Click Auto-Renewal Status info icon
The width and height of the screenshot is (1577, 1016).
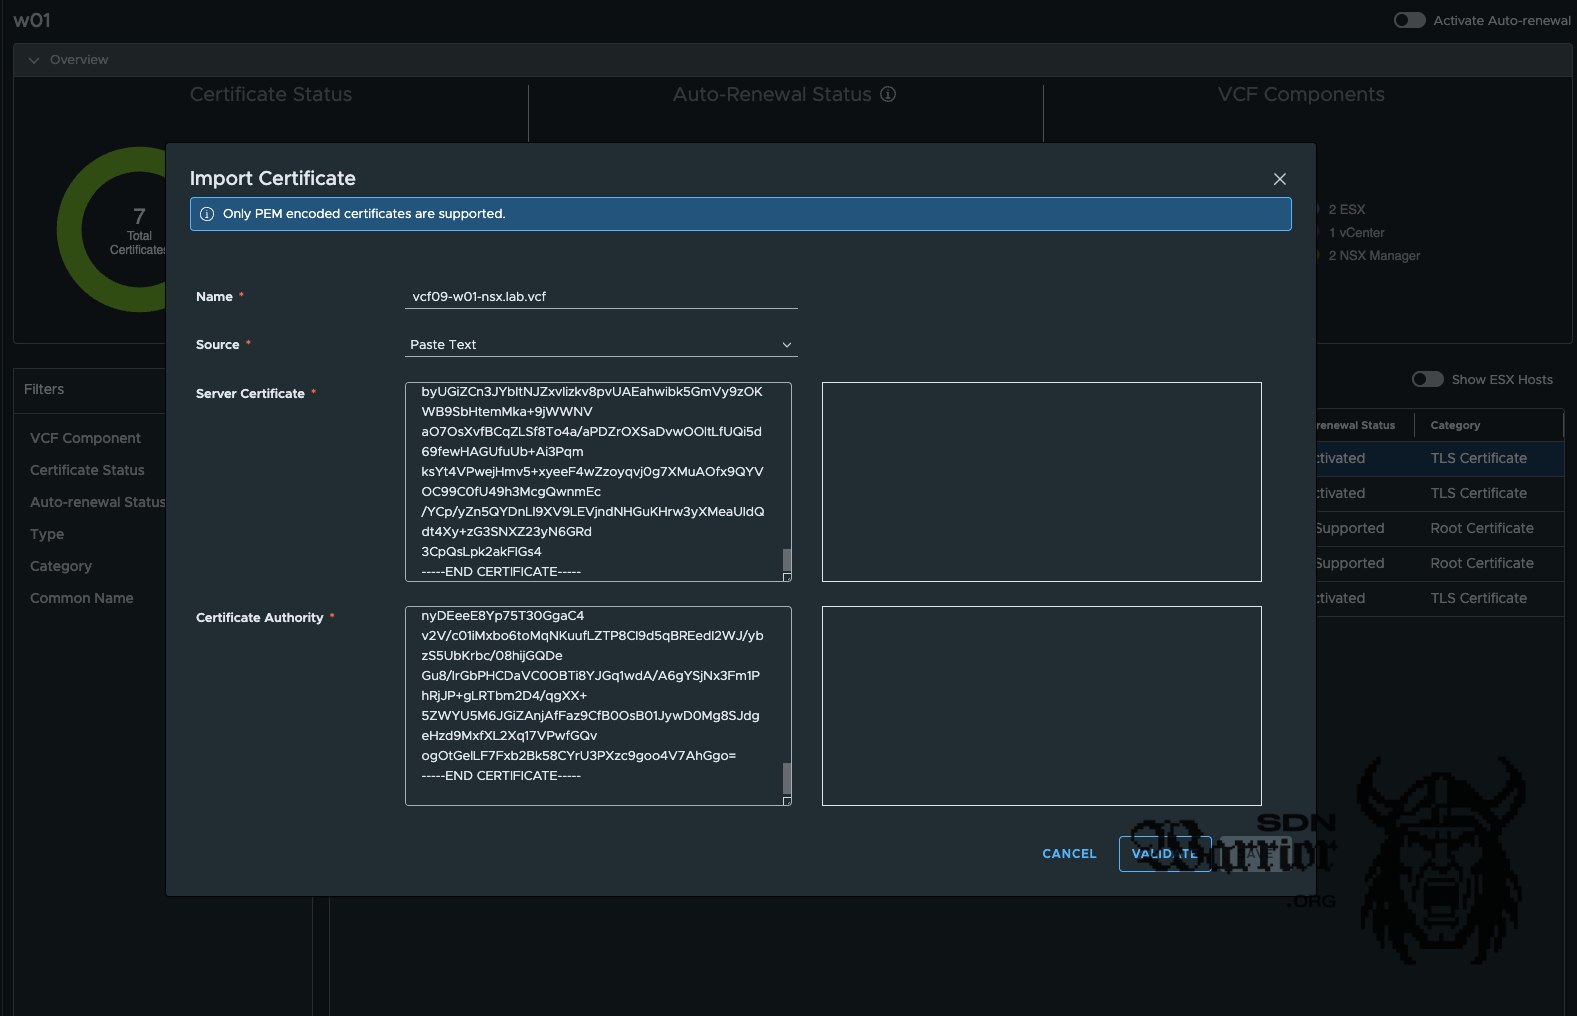click(x=888, y=94)
